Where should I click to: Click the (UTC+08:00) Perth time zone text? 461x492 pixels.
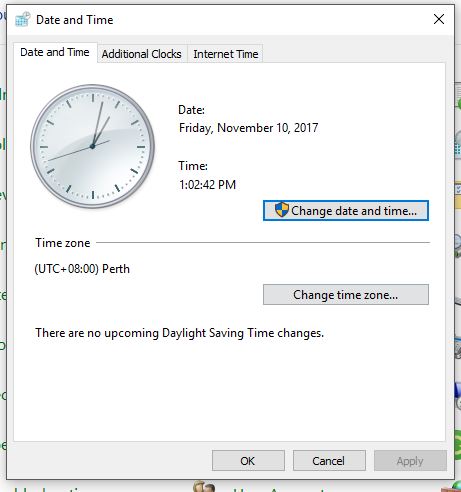82,269
